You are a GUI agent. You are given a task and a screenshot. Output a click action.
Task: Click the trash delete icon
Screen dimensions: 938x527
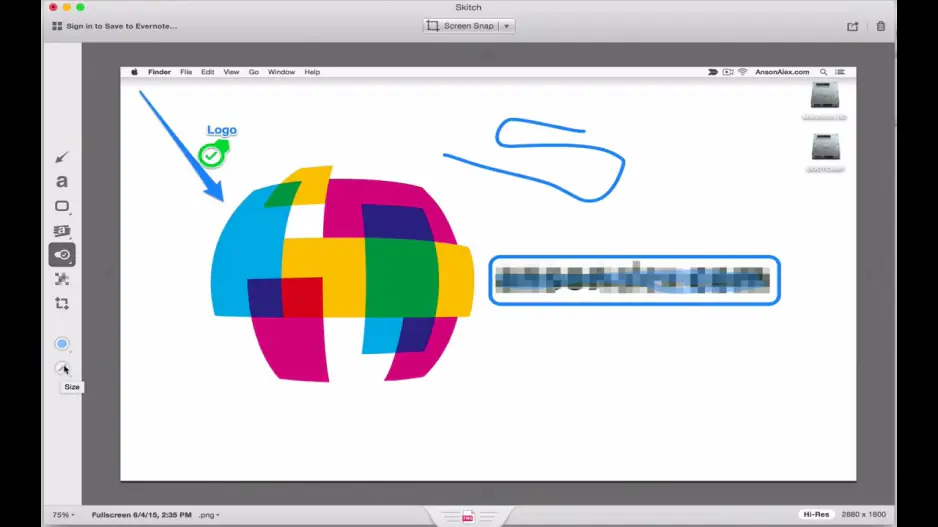tap(881, 26)
